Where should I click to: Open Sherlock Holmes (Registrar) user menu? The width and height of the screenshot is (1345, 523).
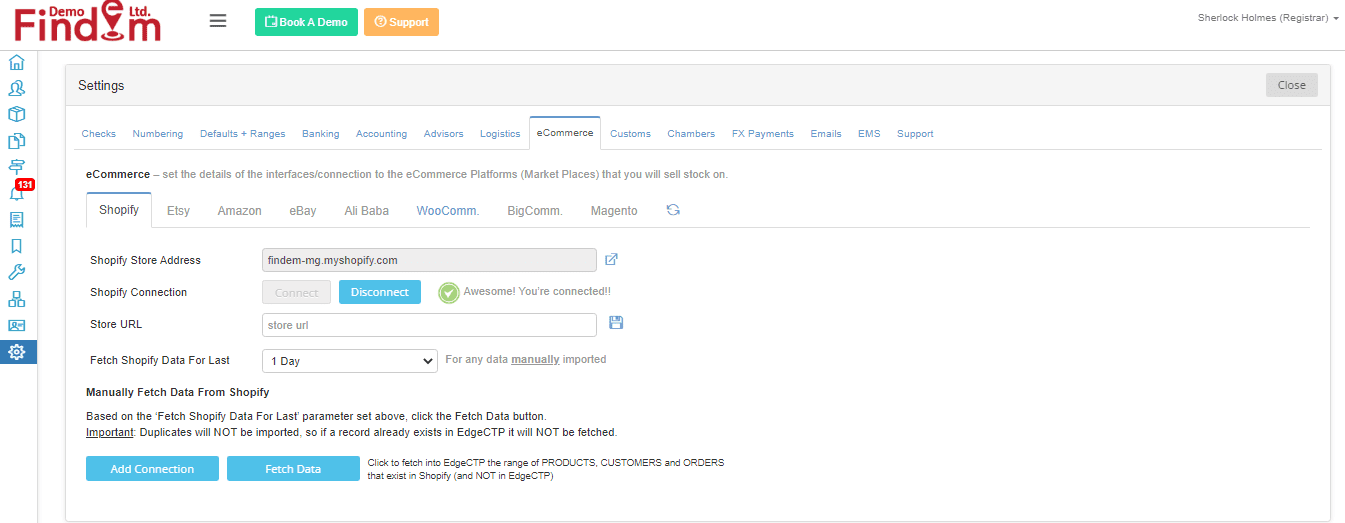point(1268,18)
